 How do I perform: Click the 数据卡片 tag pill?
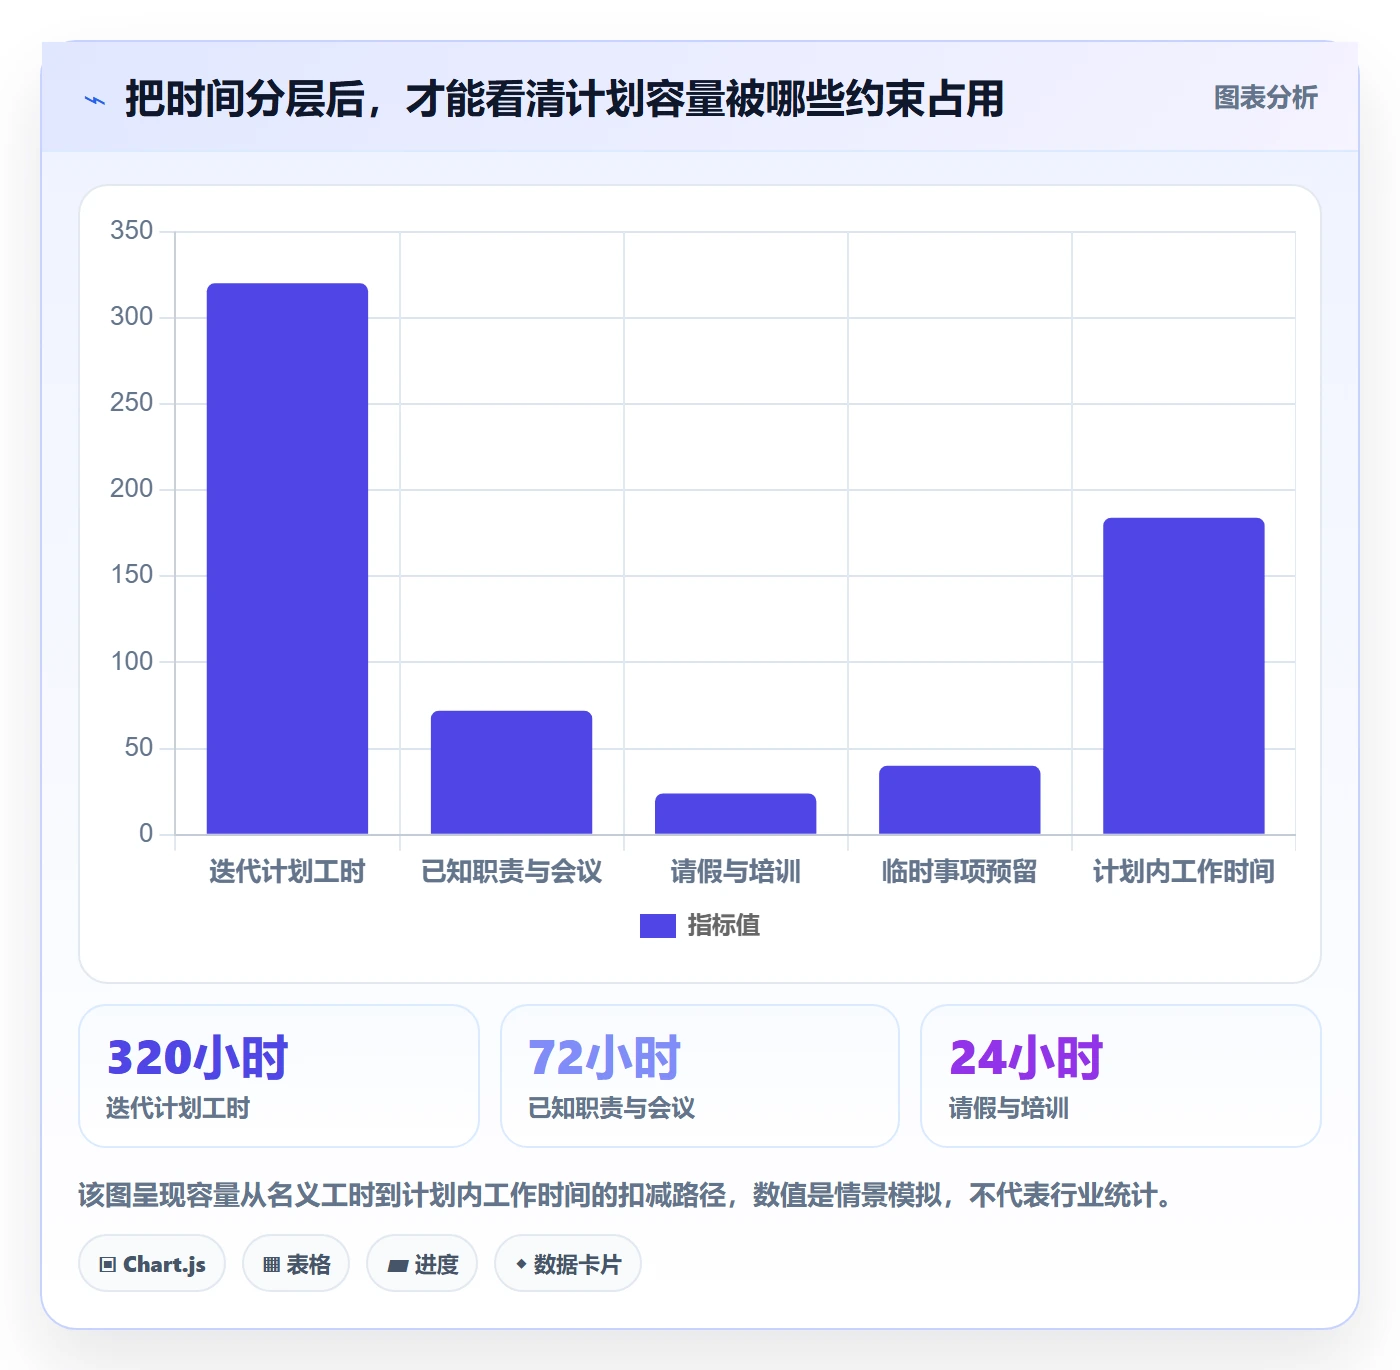tap(568, 1265)
